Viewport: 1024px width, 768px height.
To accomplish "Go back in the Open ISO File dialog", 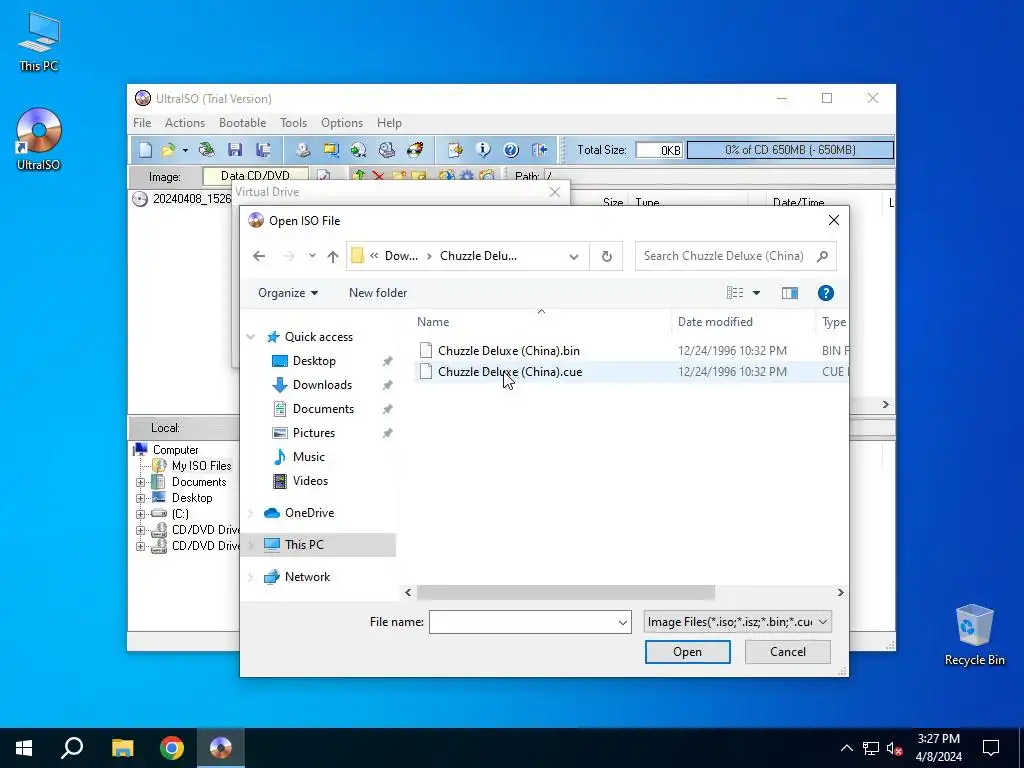I will pyautogui.click(x=259, y=256).
